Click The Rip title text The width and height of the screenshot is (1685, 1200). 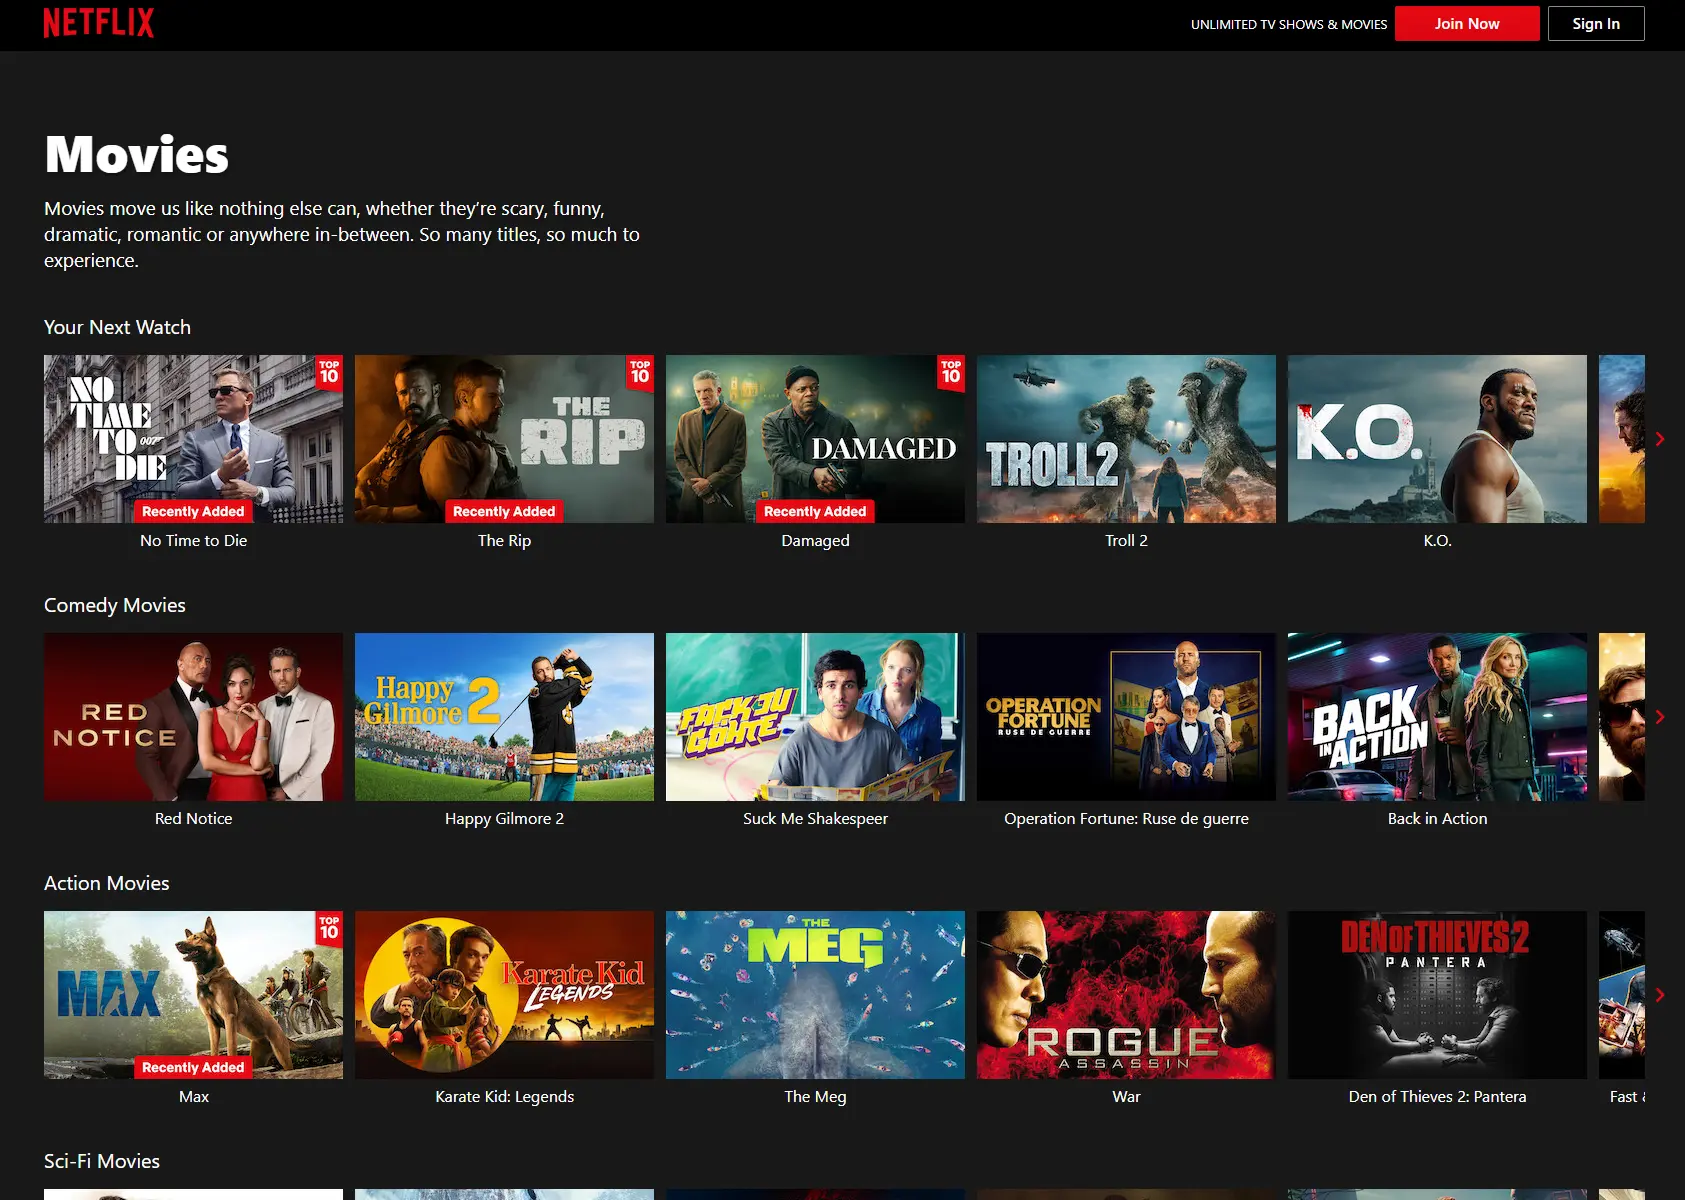click(504, 540)
